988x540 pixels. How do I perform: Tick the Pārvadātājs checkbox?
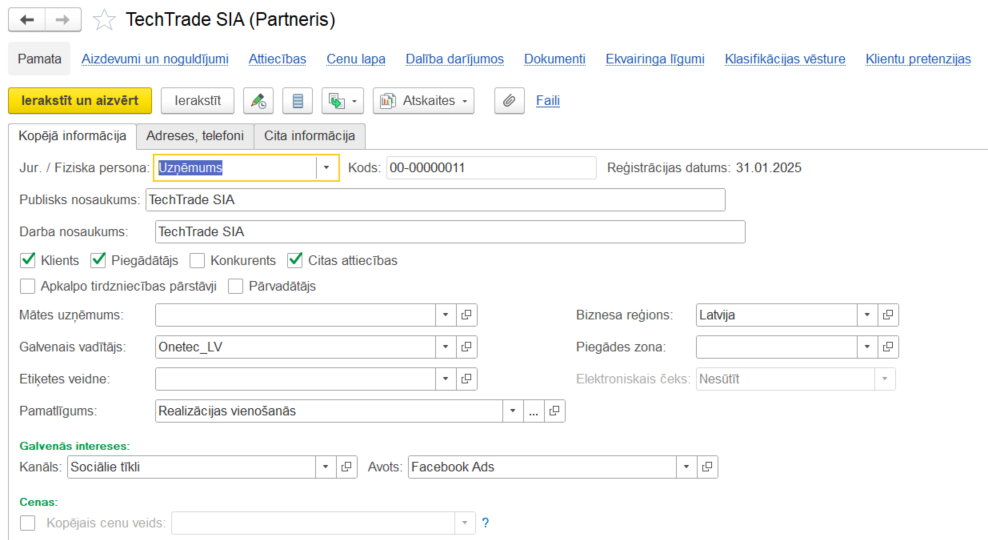click(236, 287)
